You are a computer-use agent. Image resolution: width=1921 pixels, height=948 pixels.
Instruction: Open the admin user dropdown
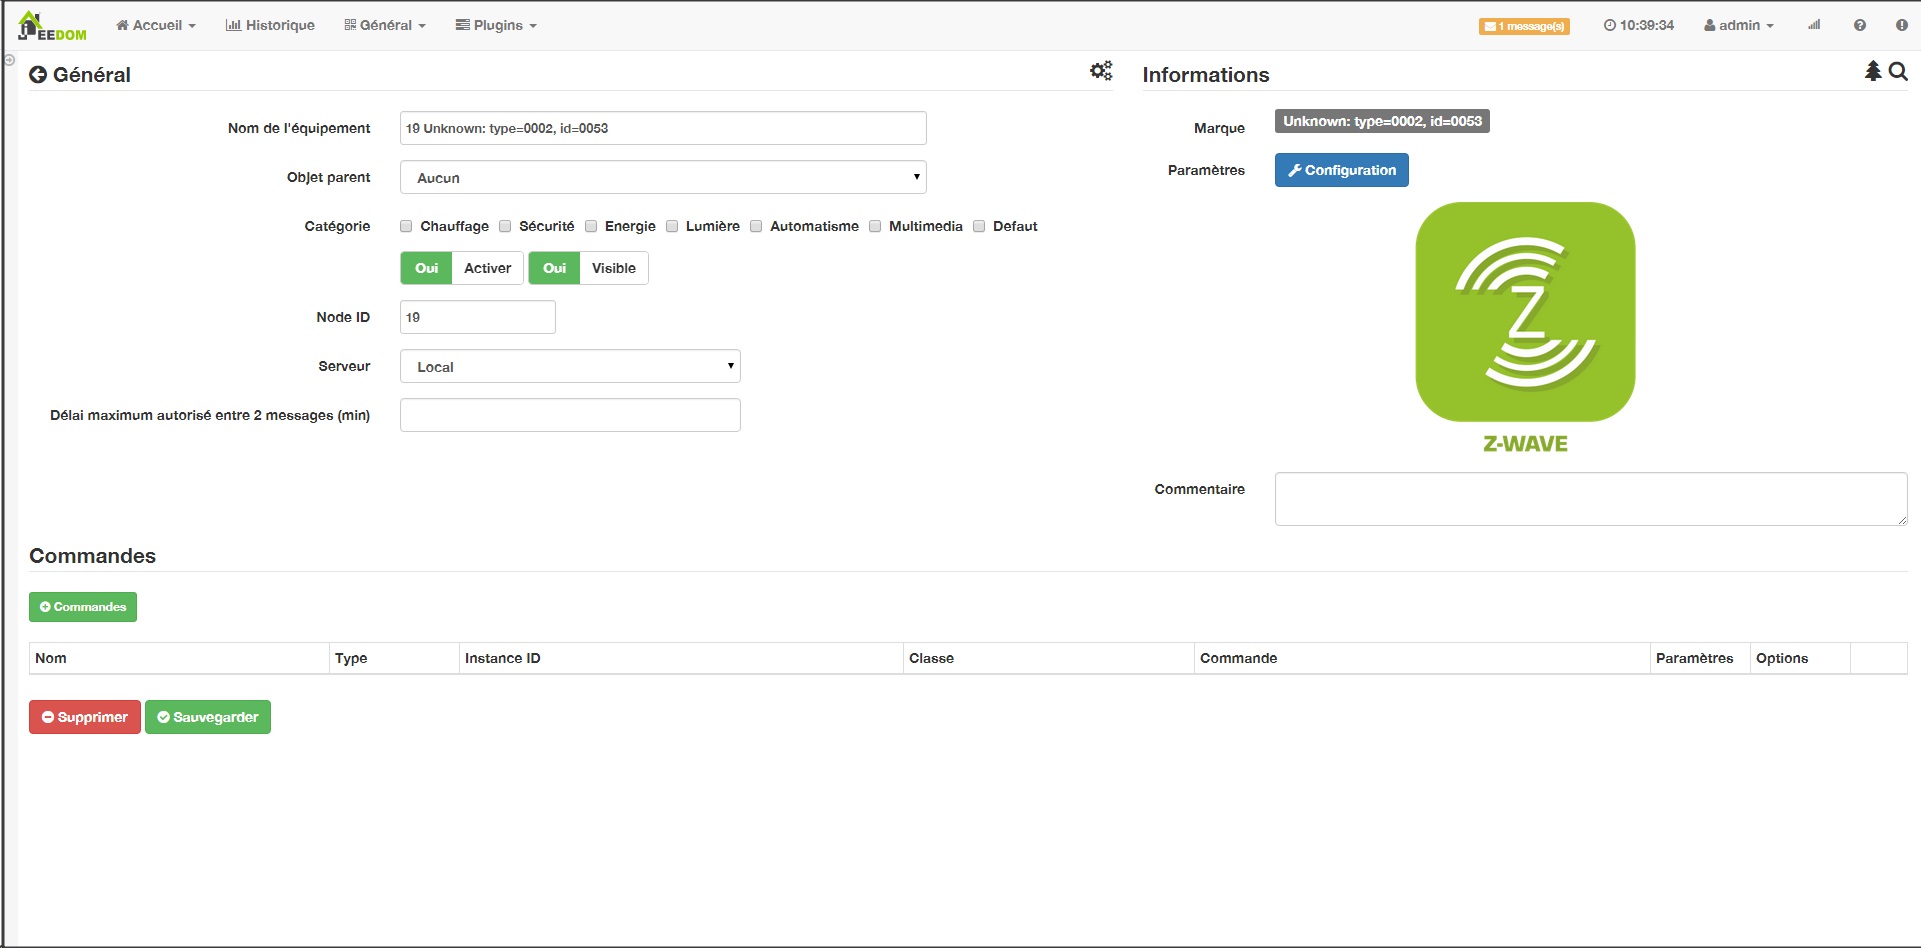[x=1739, y=25]
